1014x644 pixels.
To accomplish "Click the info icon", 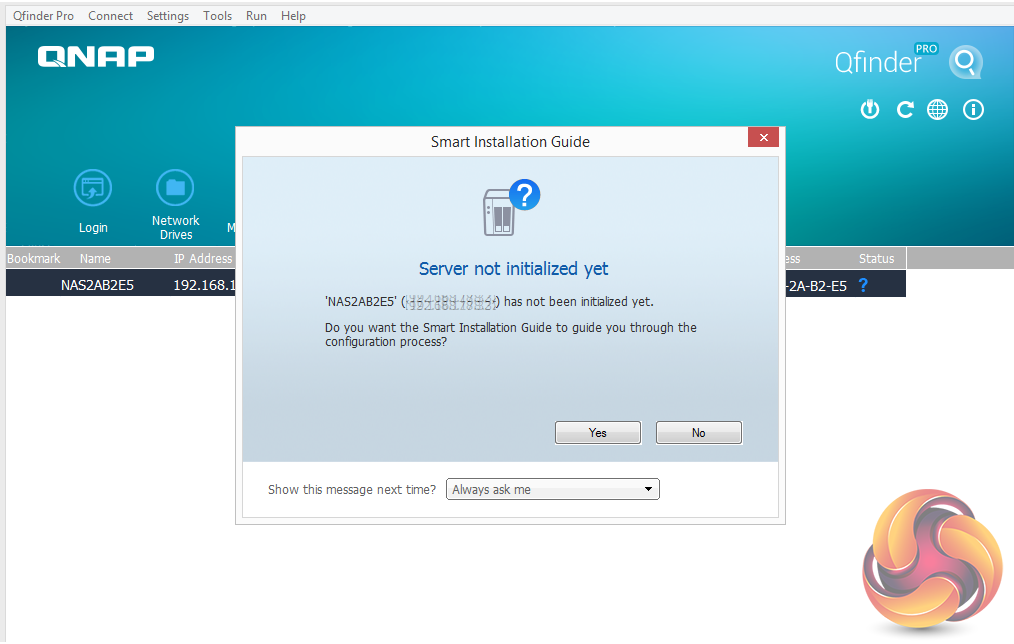I will tap(973, 109).
